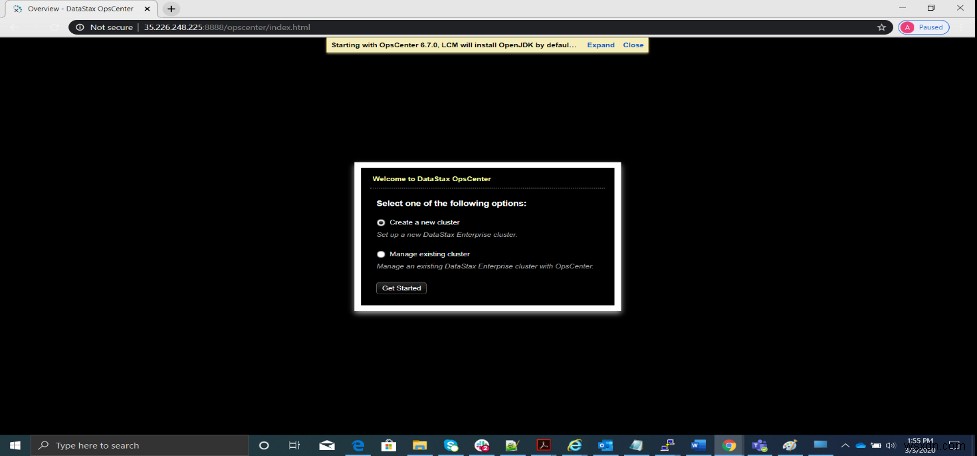Click the Get Started button
This screenshot has width=977, height=456.
click(x=401, y=288)
